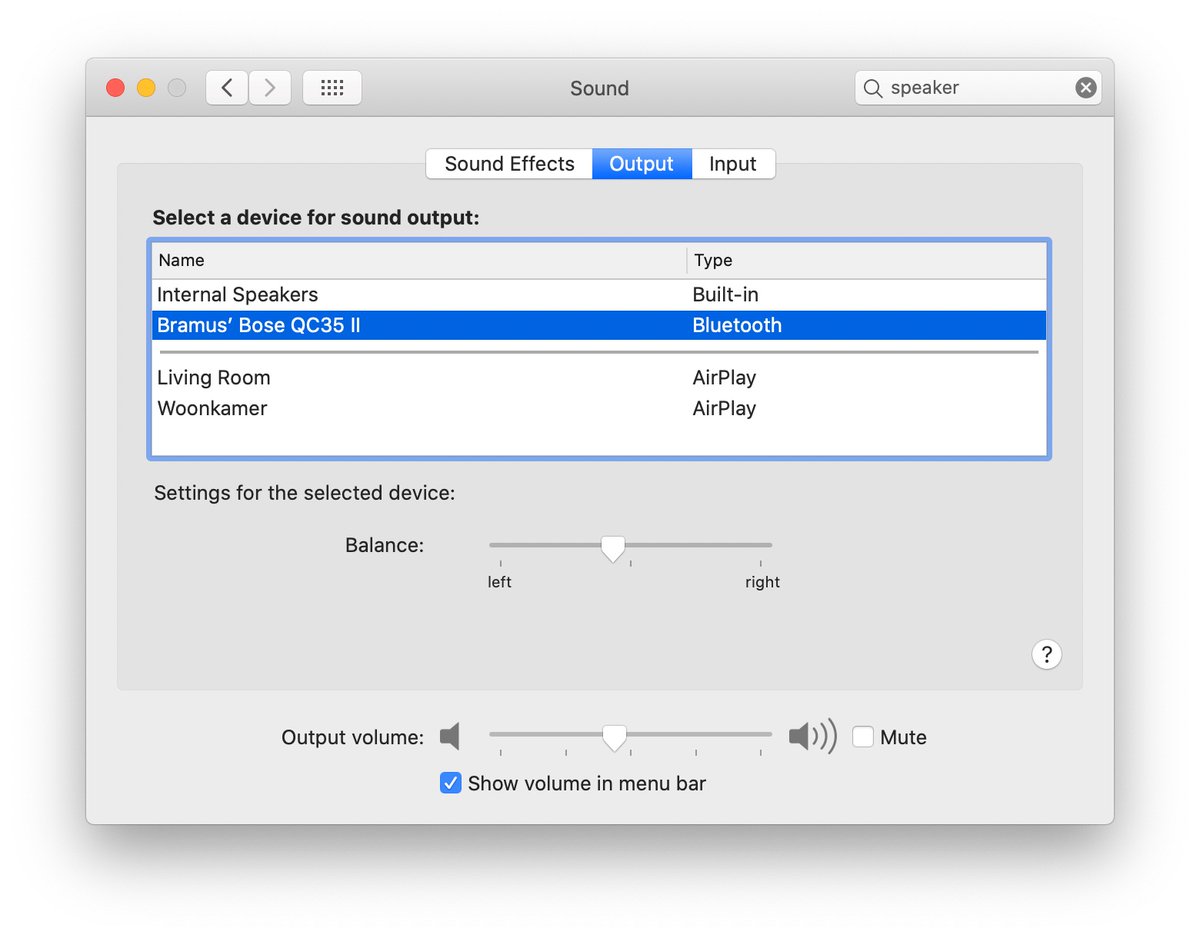This screenshot has width=1200, height=938.
Task: Sort by the Type column header
Action: [x=867, y=260]
